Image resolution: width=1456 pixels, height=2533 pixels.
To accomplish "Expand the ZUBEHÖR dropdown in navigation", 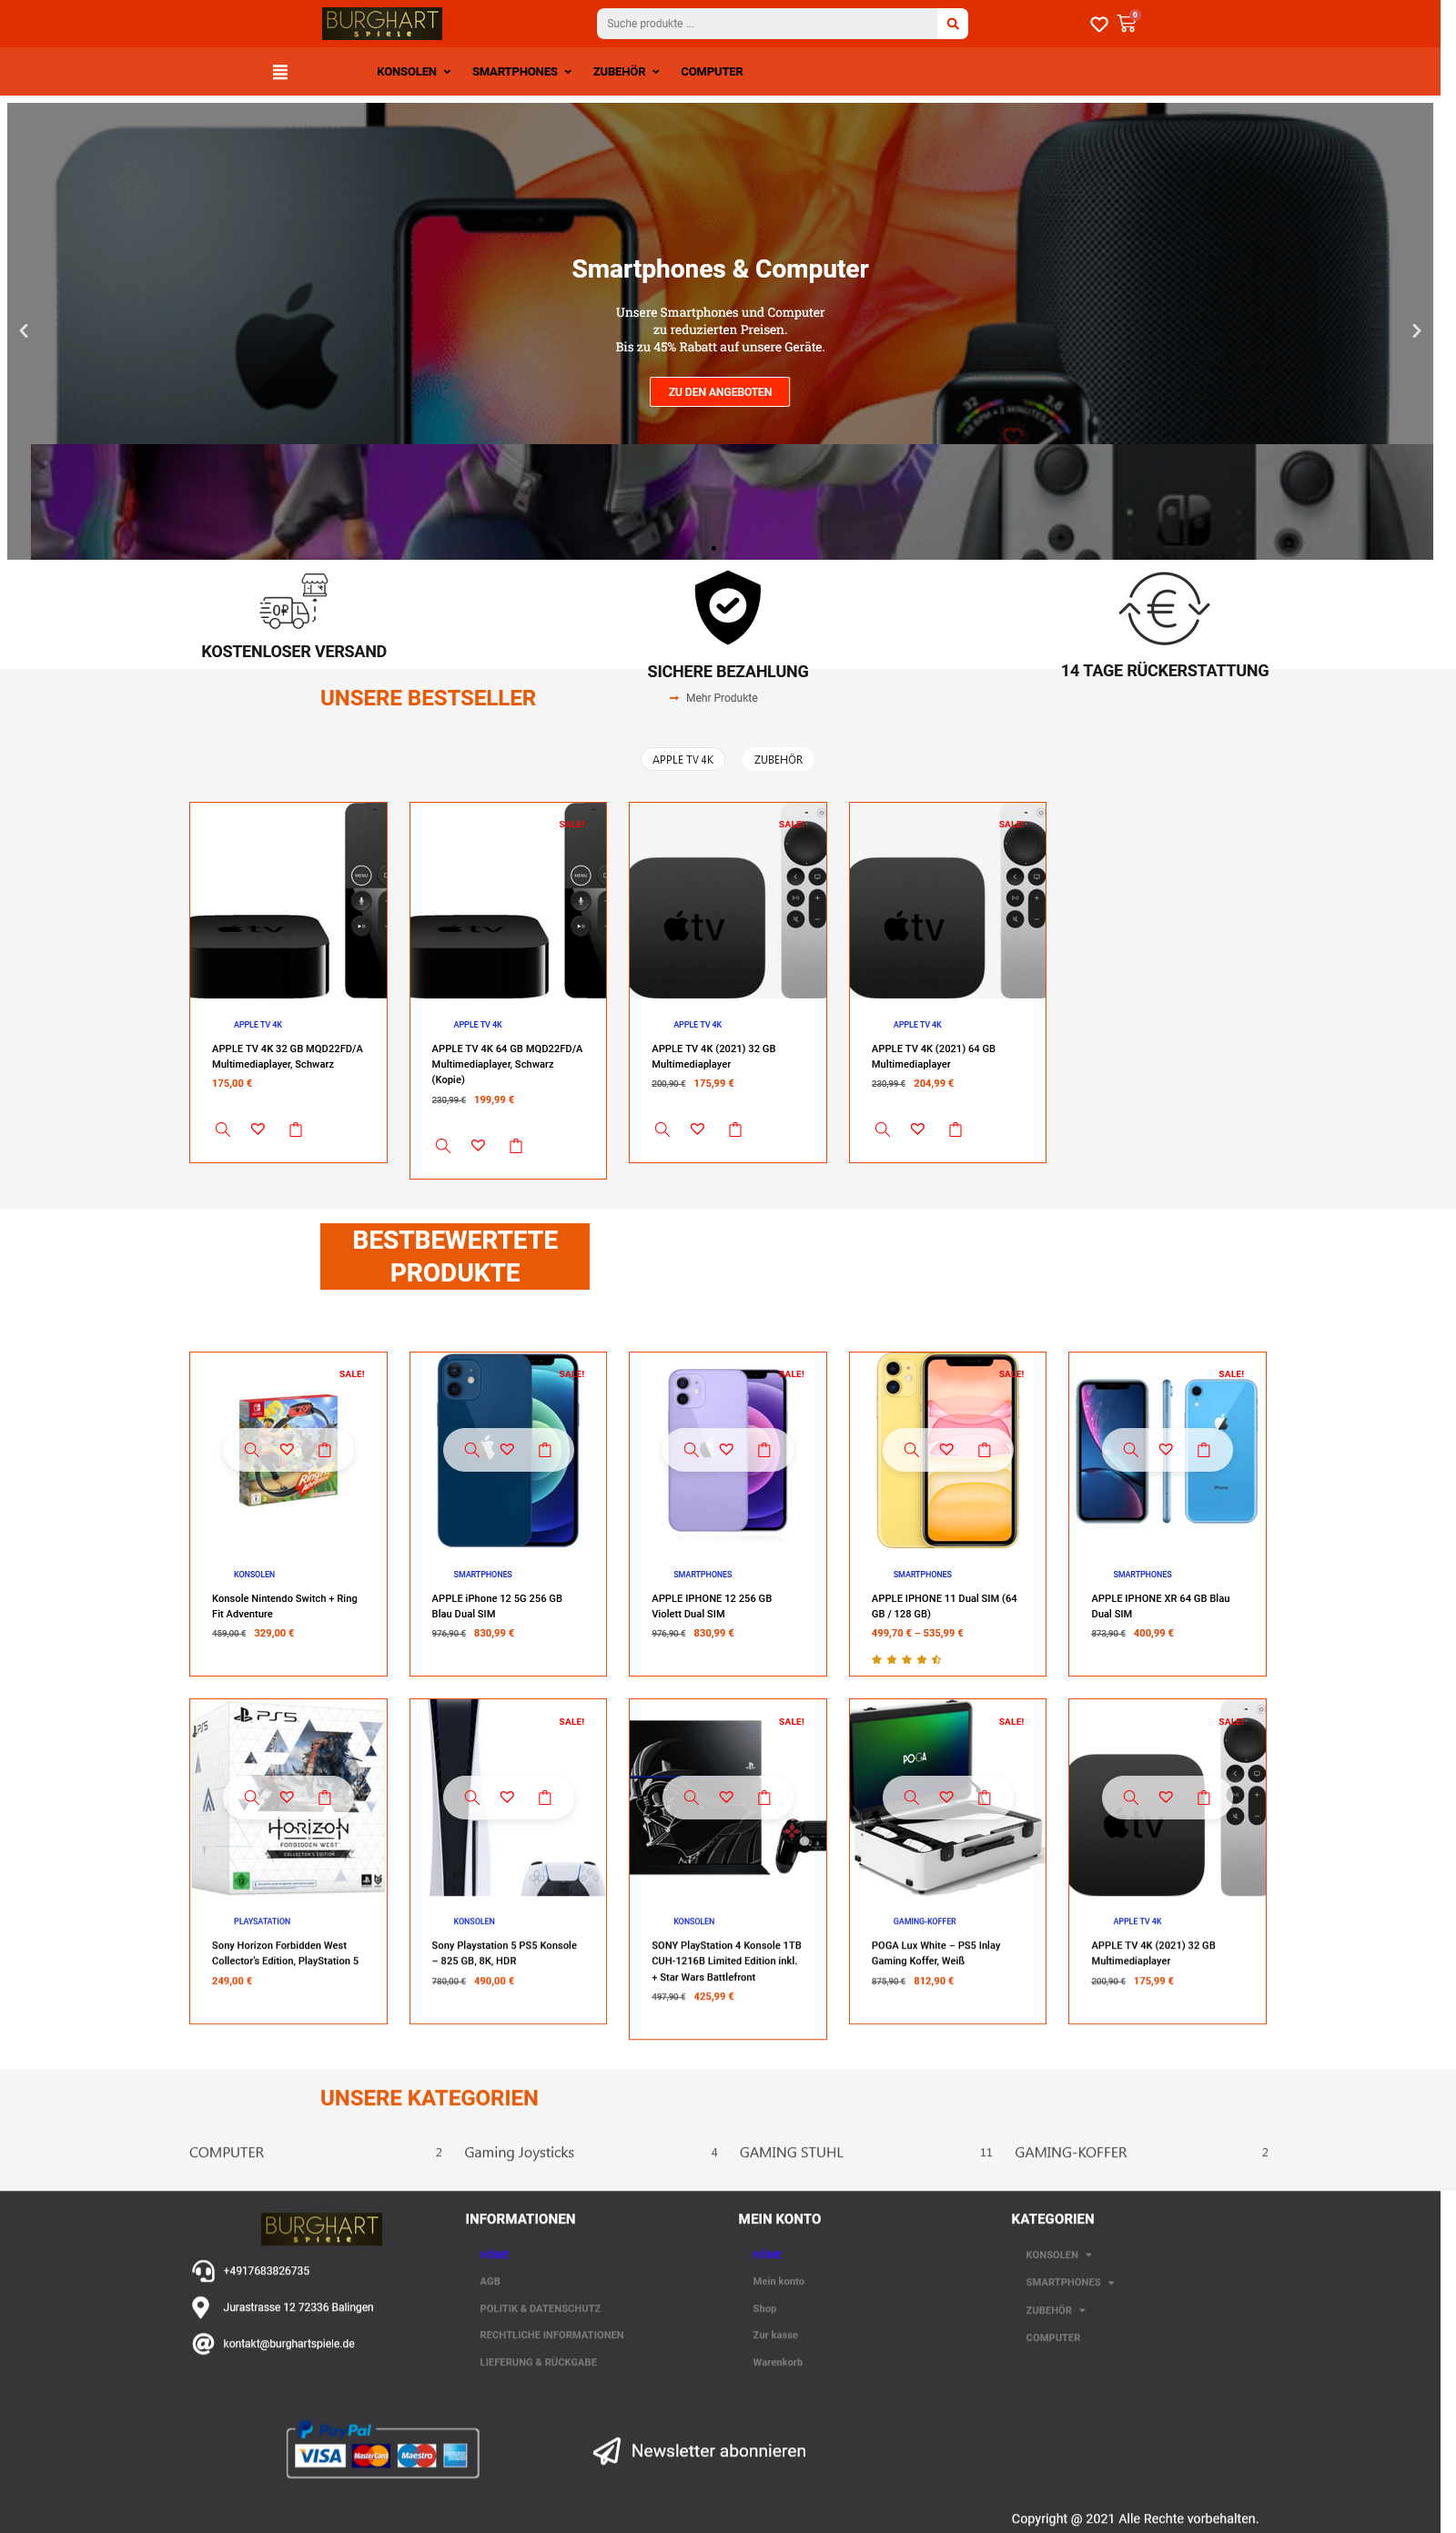I will click(626, 72).
